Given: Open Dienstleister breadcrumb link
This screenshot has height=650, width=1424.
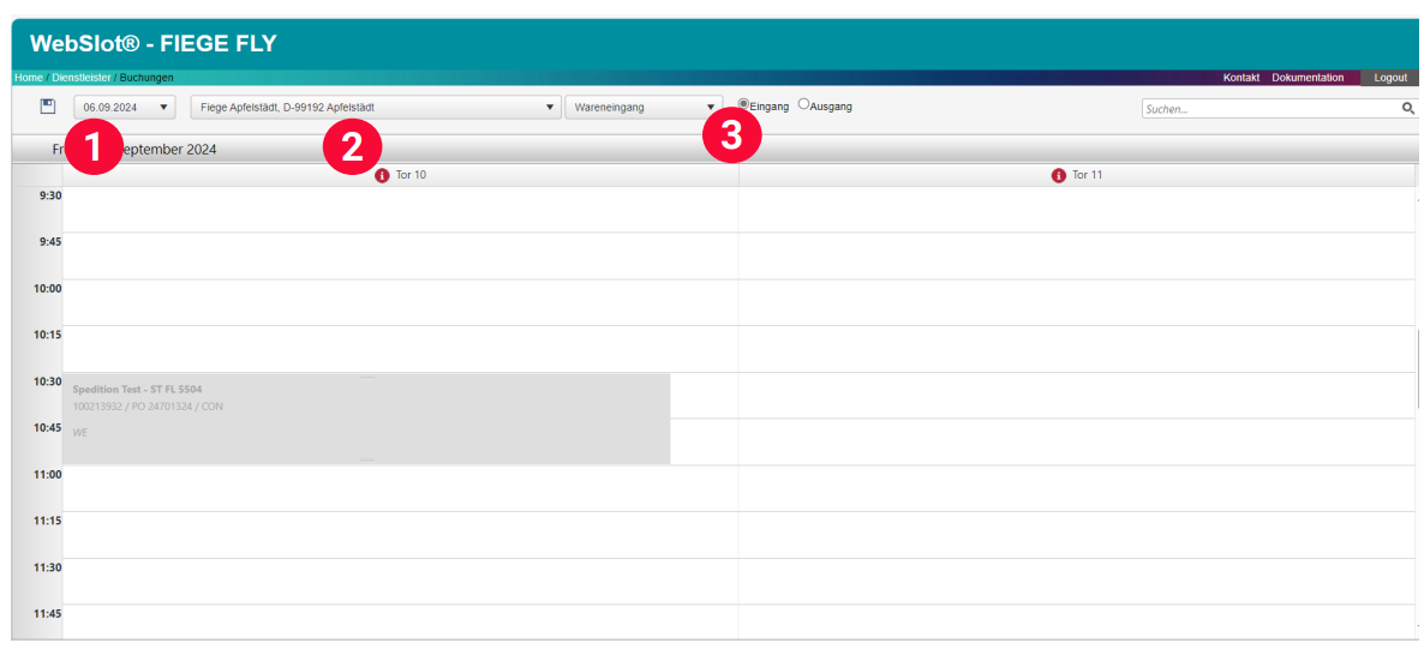Looking at the screenshot, I should (x=81, y=77).
